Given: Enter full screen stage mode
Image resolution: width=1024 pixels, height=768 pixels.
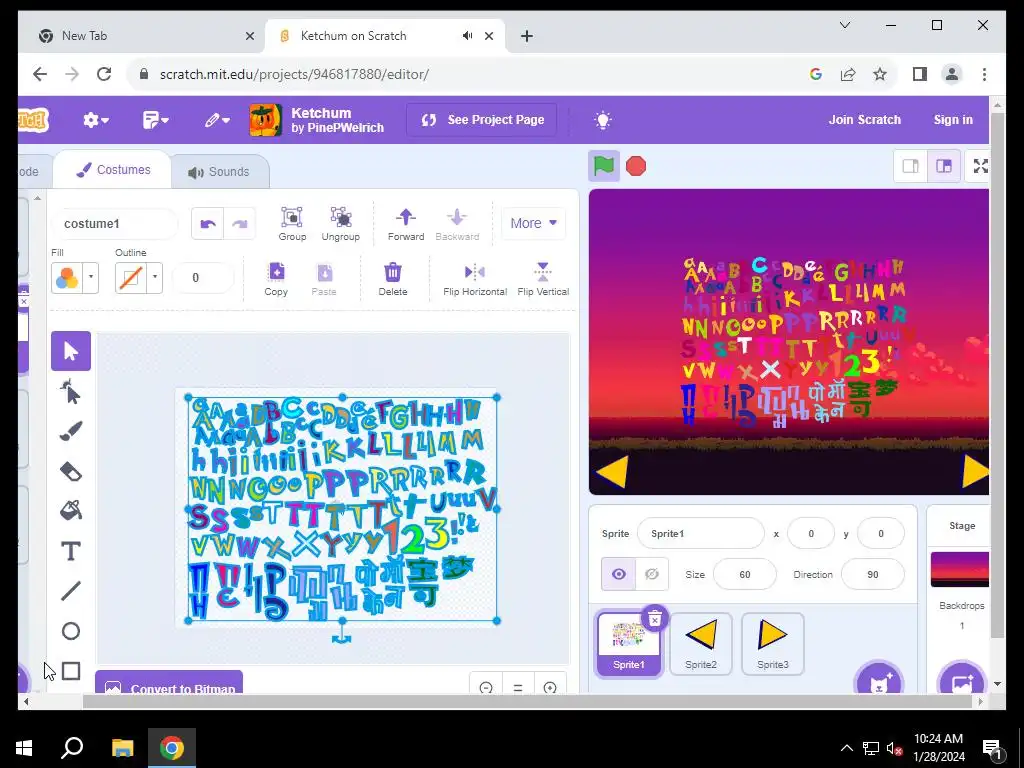Looking at the screenshot, I should 980,166.
